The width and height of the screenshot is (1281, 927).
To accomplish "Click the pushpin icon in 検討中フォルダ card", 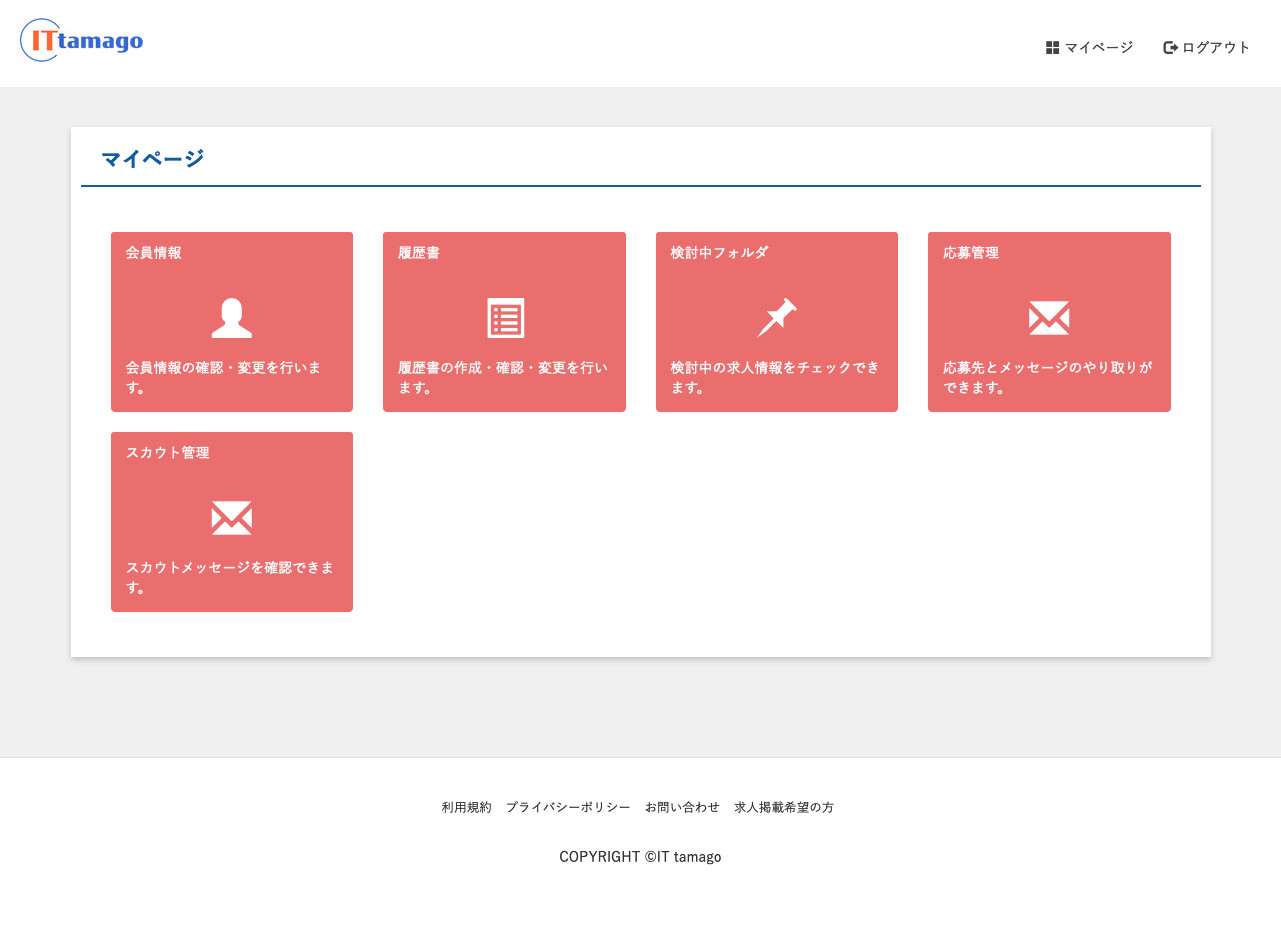I will [777, 318].
